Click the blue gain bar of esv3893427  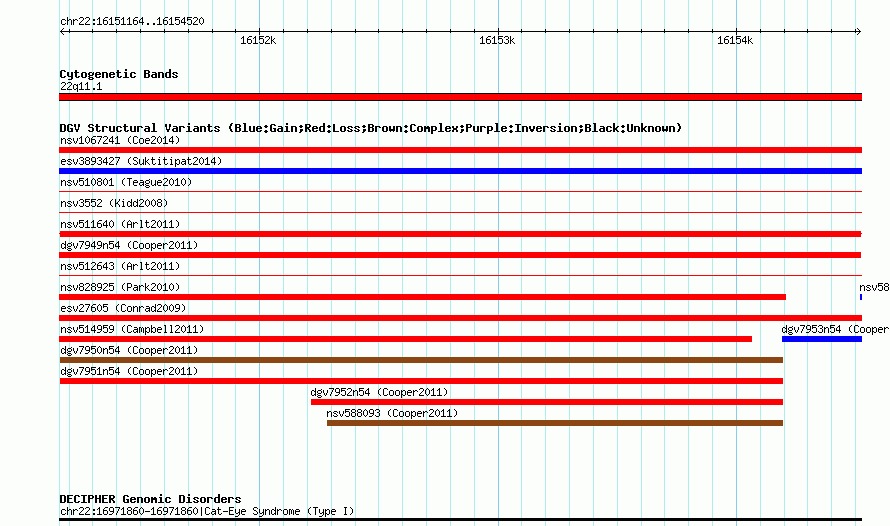click(x=460, y=171)
